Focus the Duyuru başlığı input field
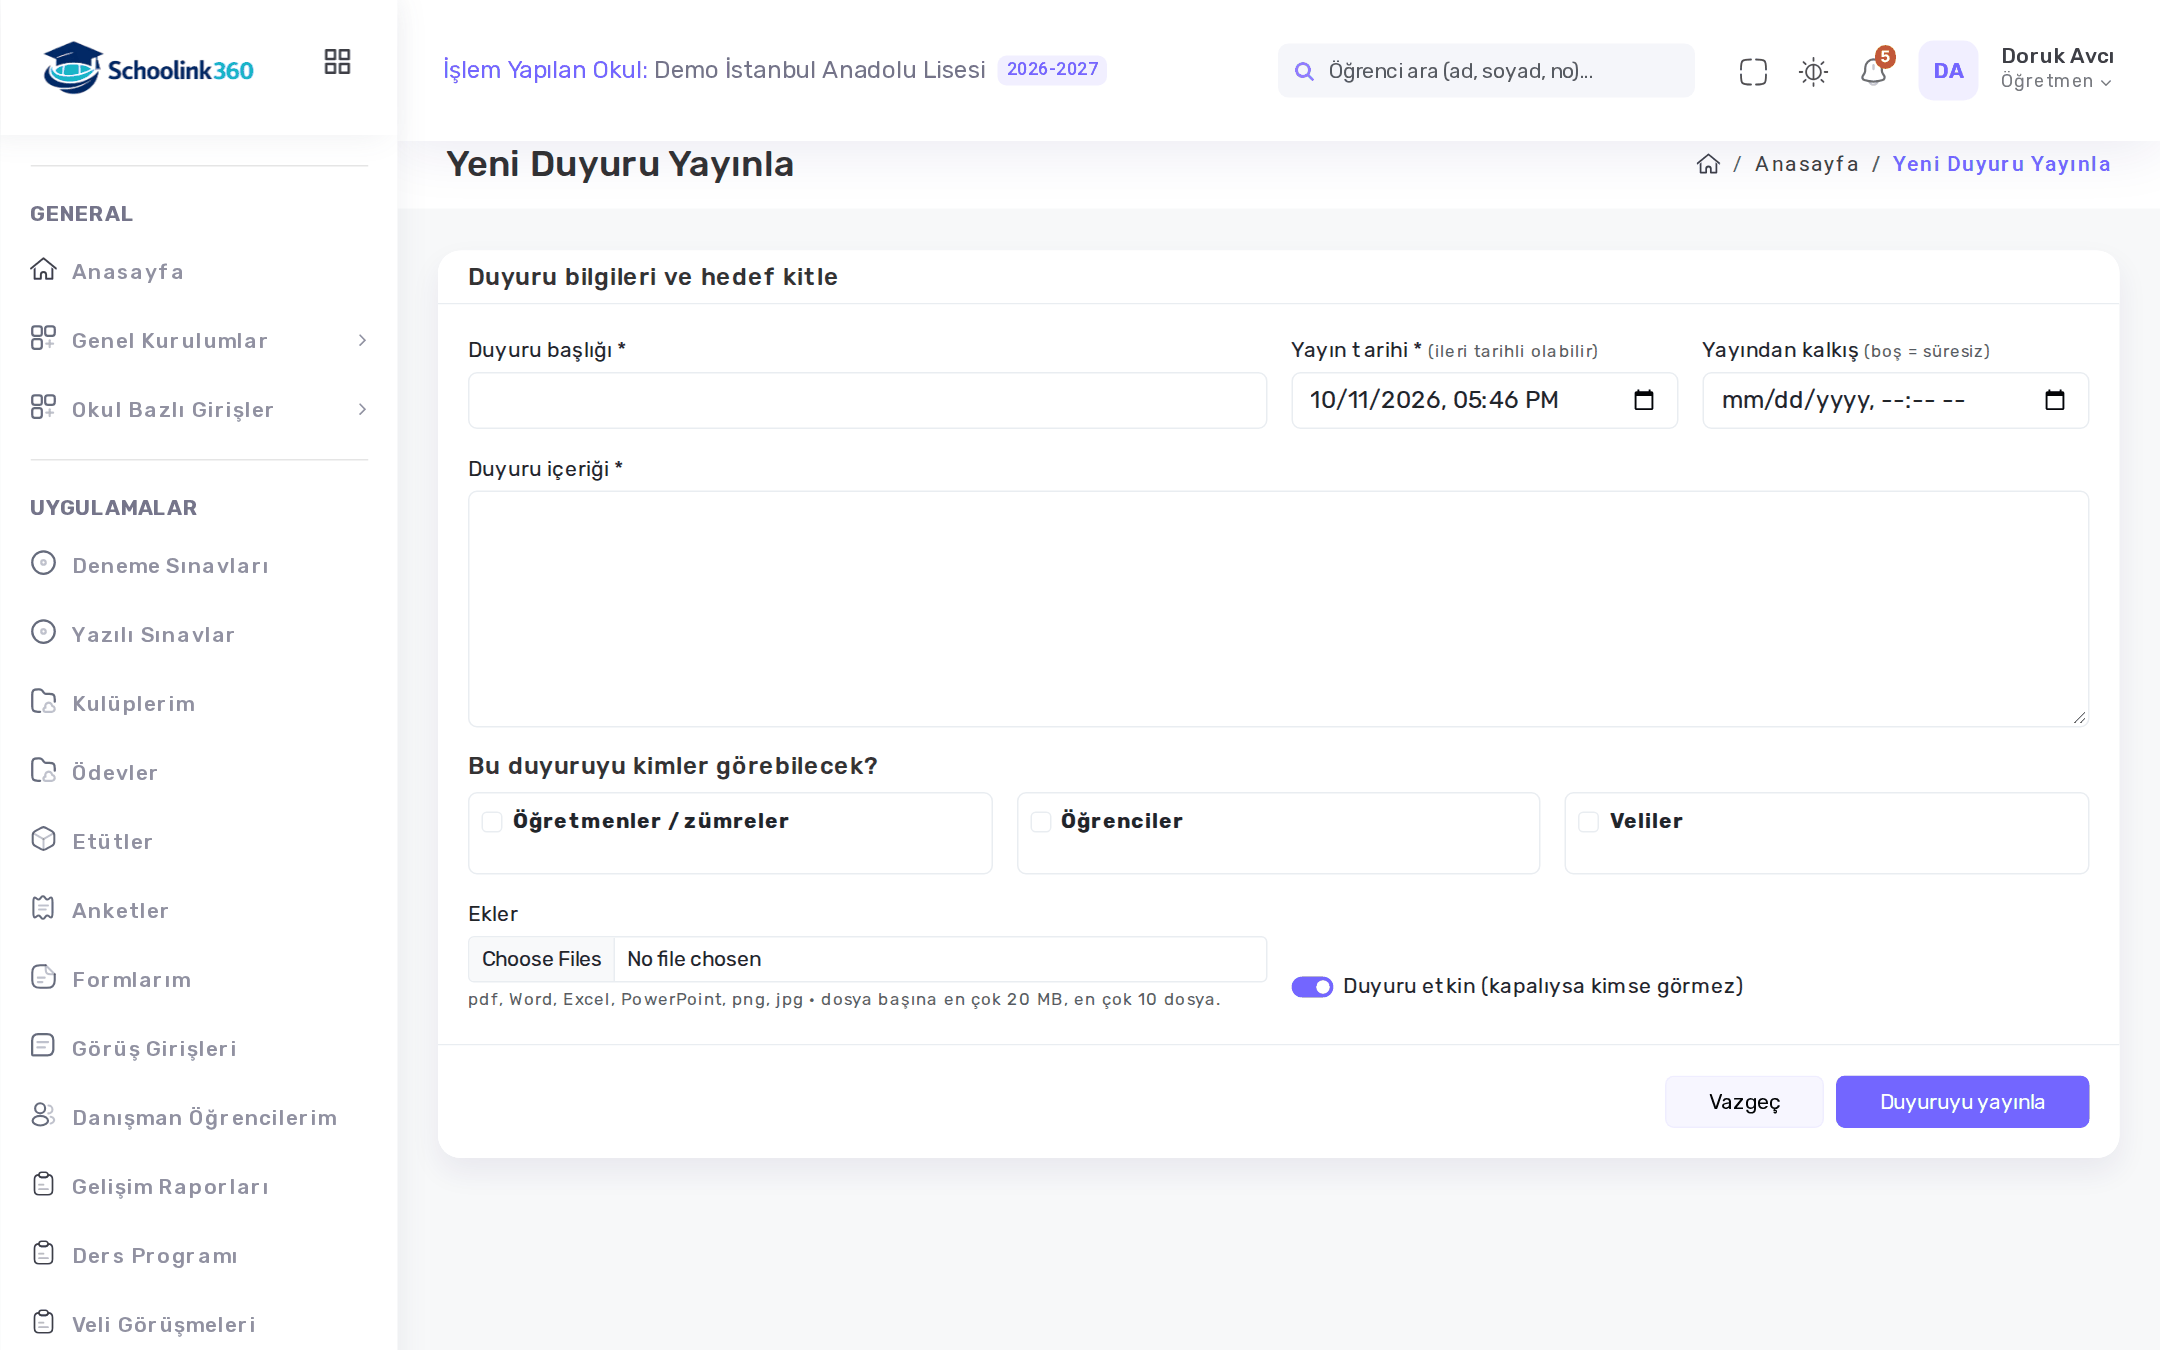Viewport: 2160px width, 1350px height. coord(867,401)
